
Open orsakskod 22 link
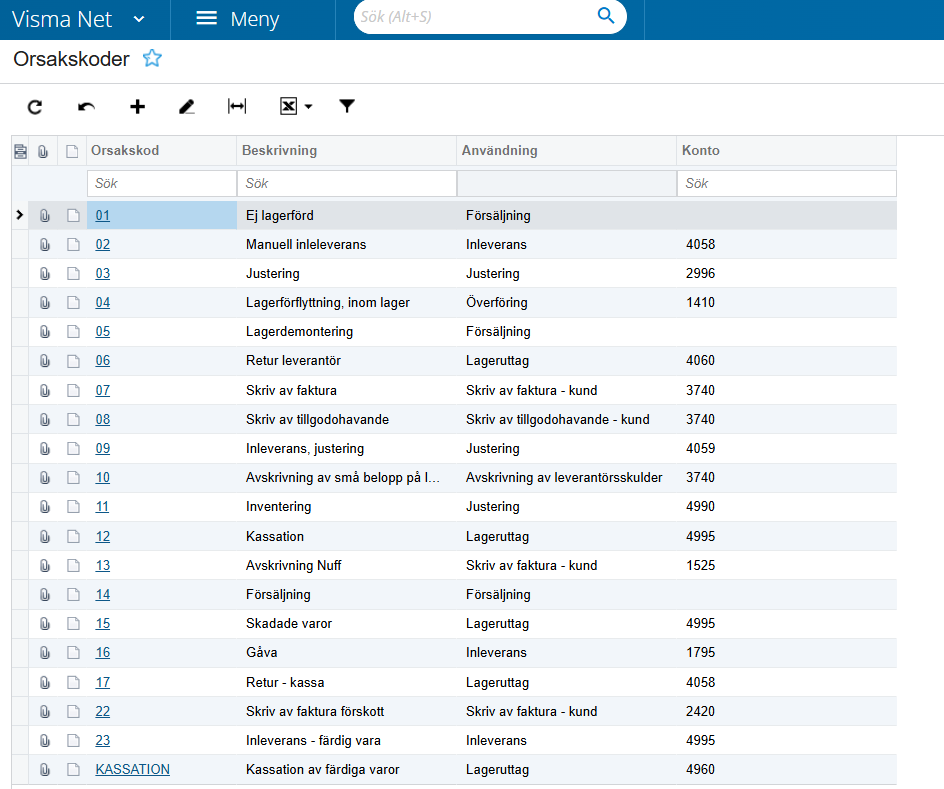(x=102, y=711)
